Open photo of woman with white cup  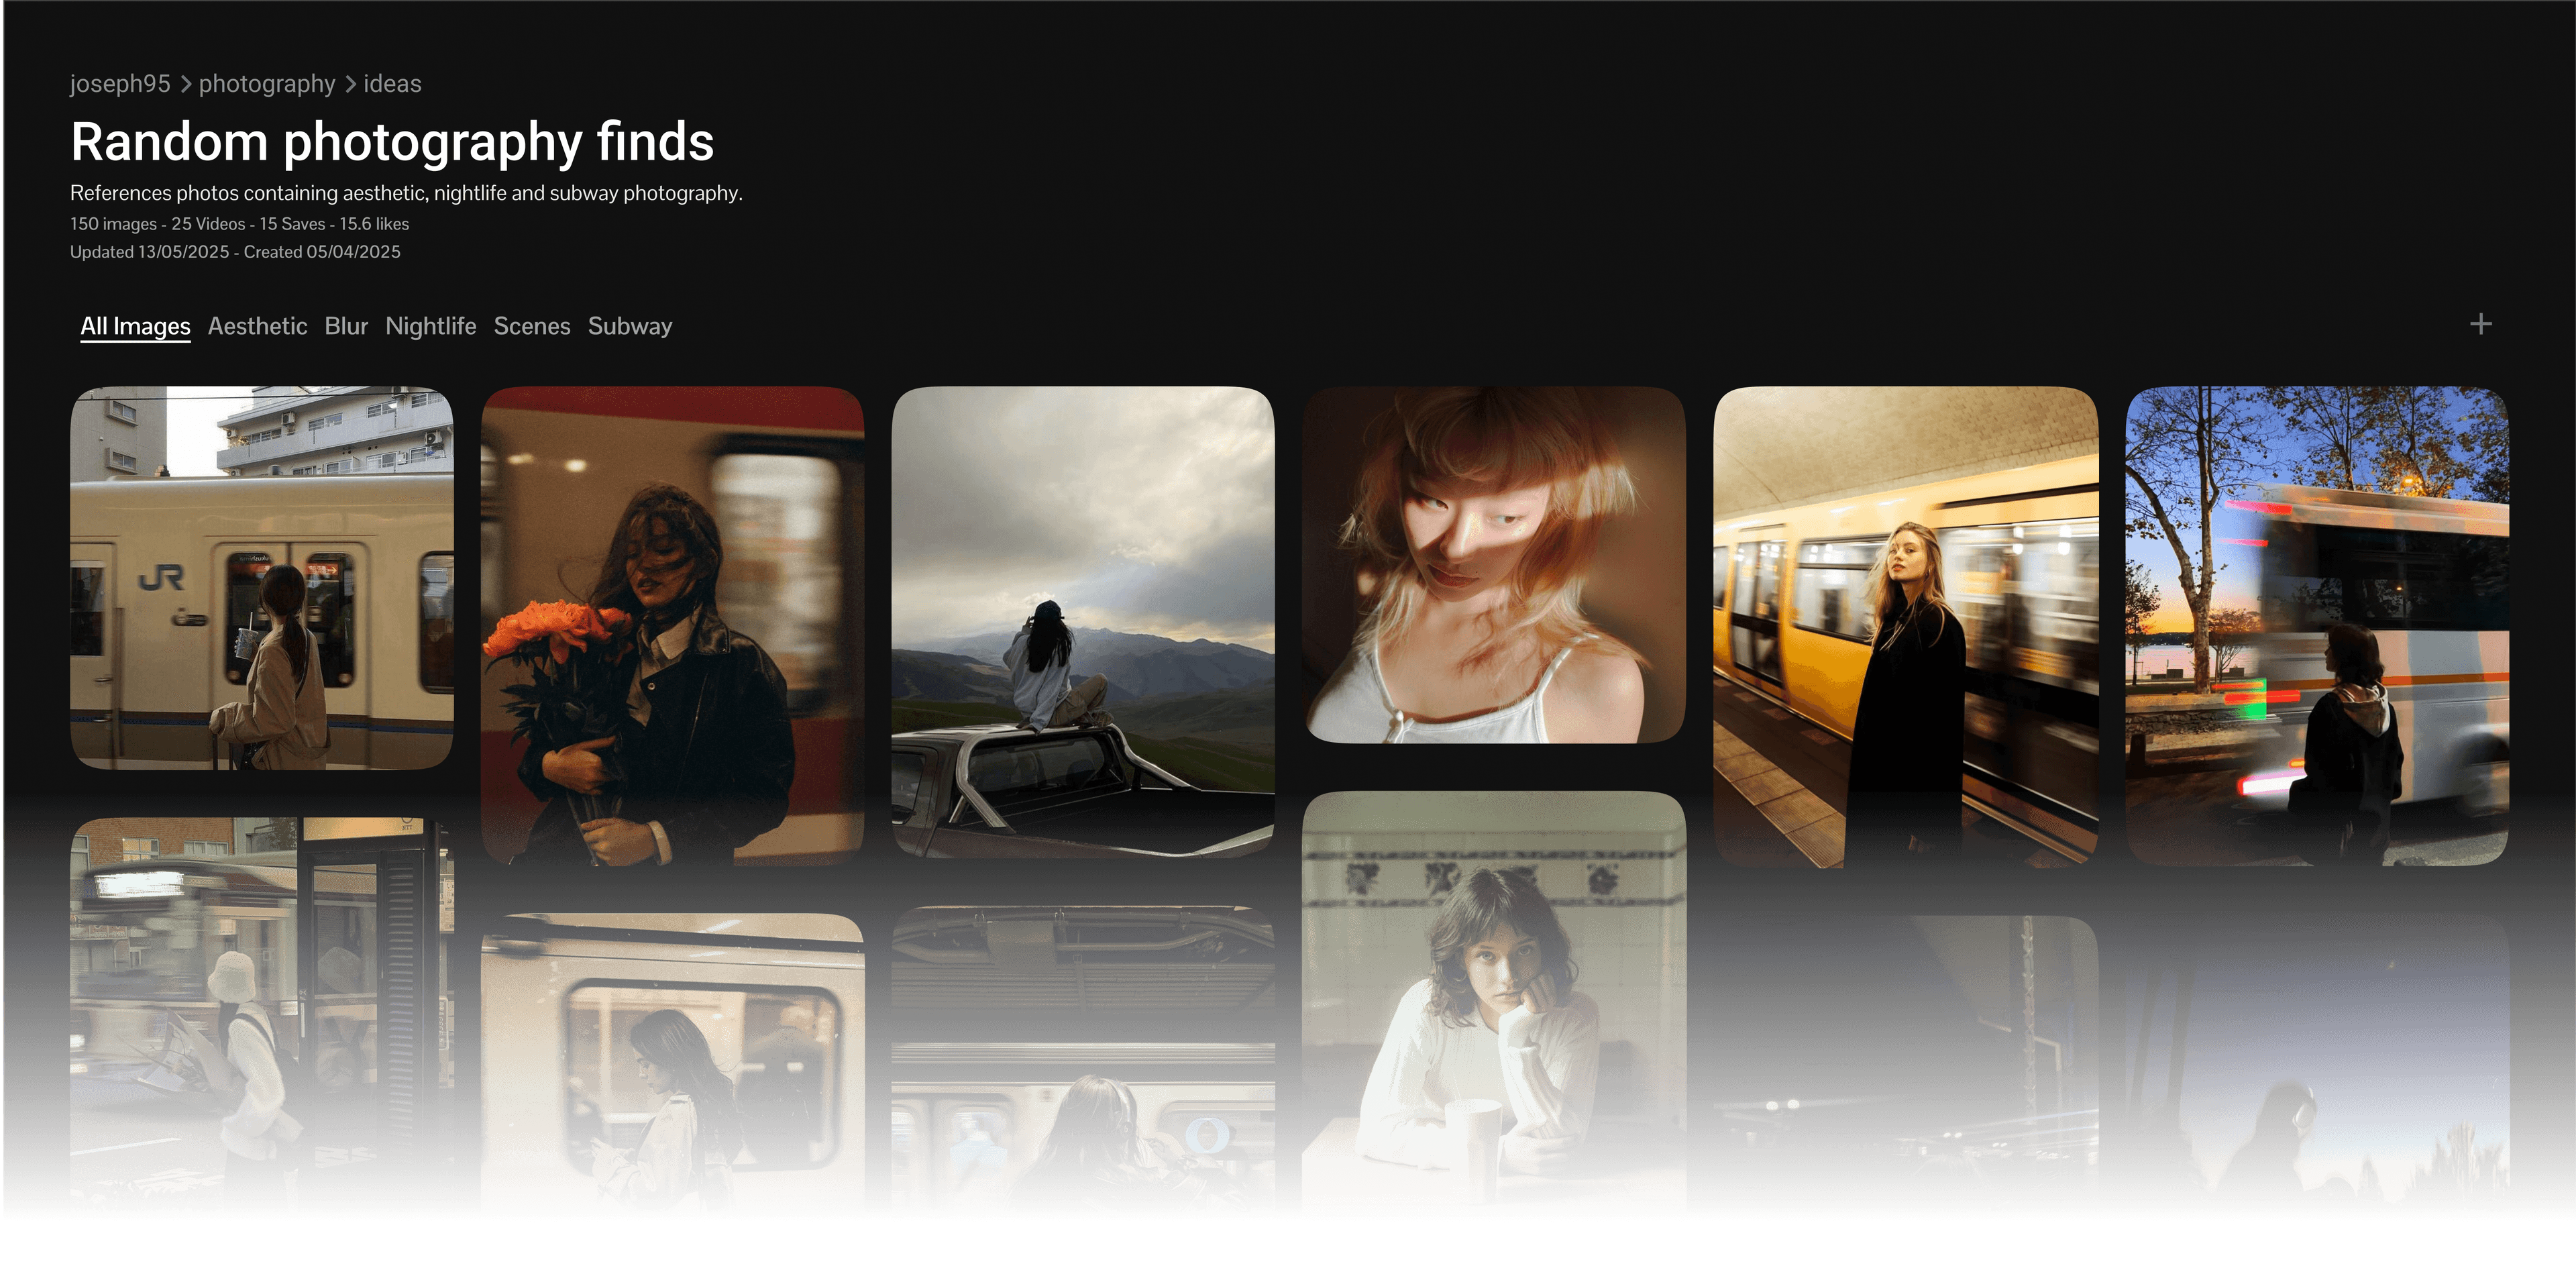(x=1494, y=1000)
